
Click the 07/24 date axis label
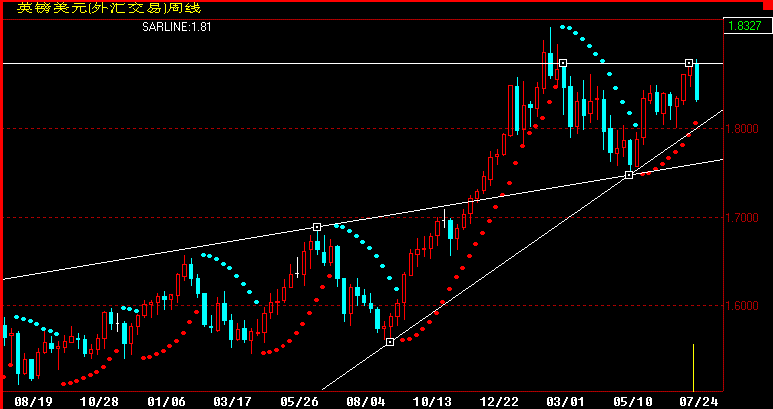(x=699, y=402)
